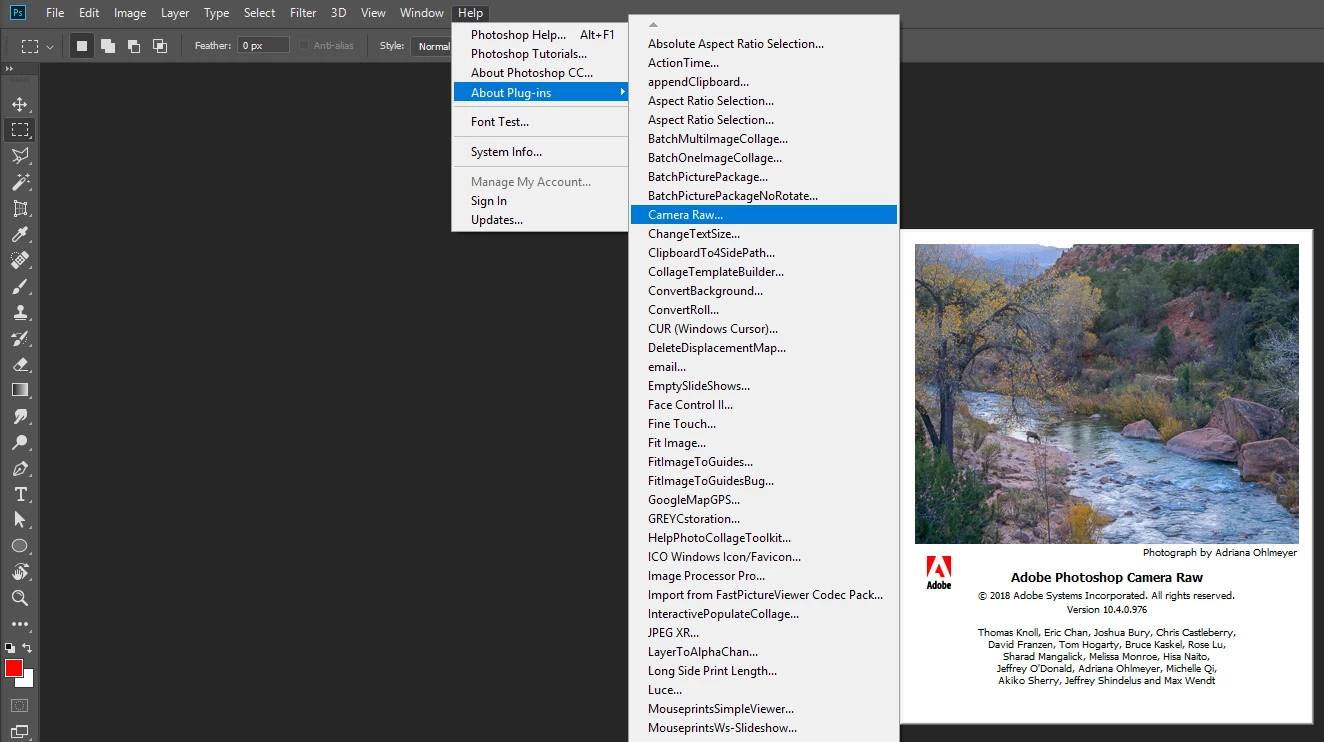Choose Sign In entry
The height and width of the screenshot is (742, 1324).
(540, 201)
